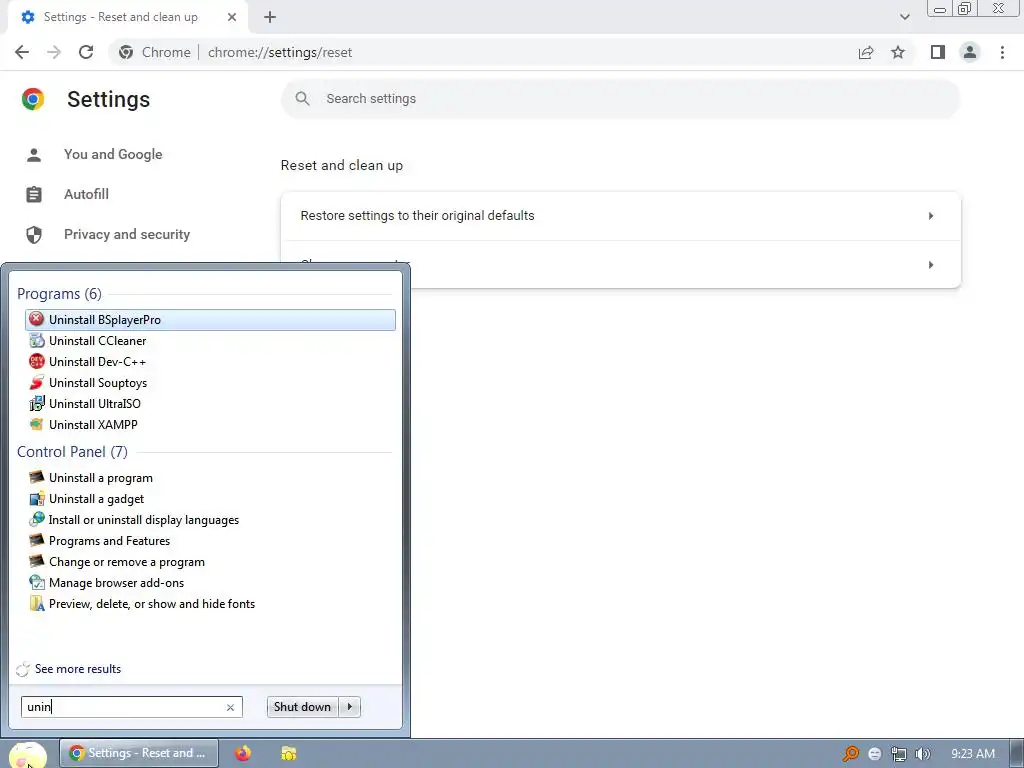Open the volume speaker tray icon
This screenshot has height=768, width=1024.
click(x=923, y=754)
